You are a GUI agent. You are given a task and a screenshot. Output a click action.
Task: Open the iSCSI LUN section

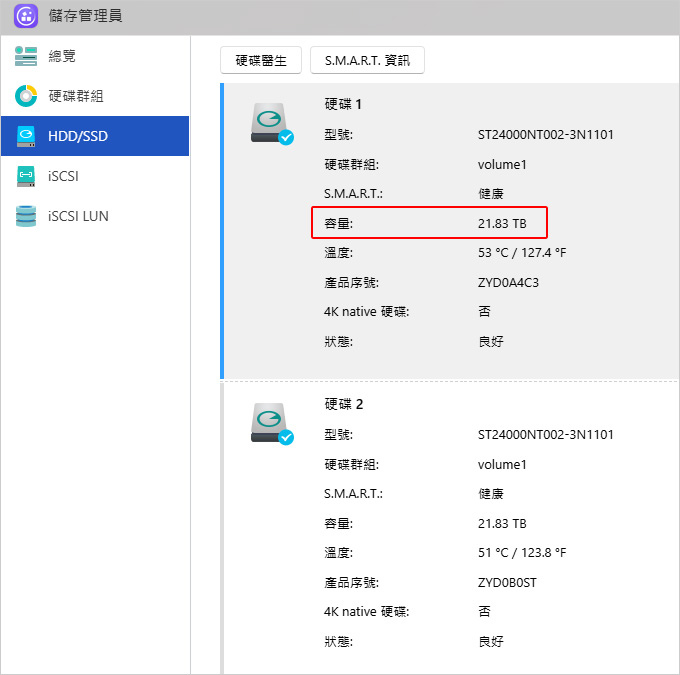click(95, 216)
